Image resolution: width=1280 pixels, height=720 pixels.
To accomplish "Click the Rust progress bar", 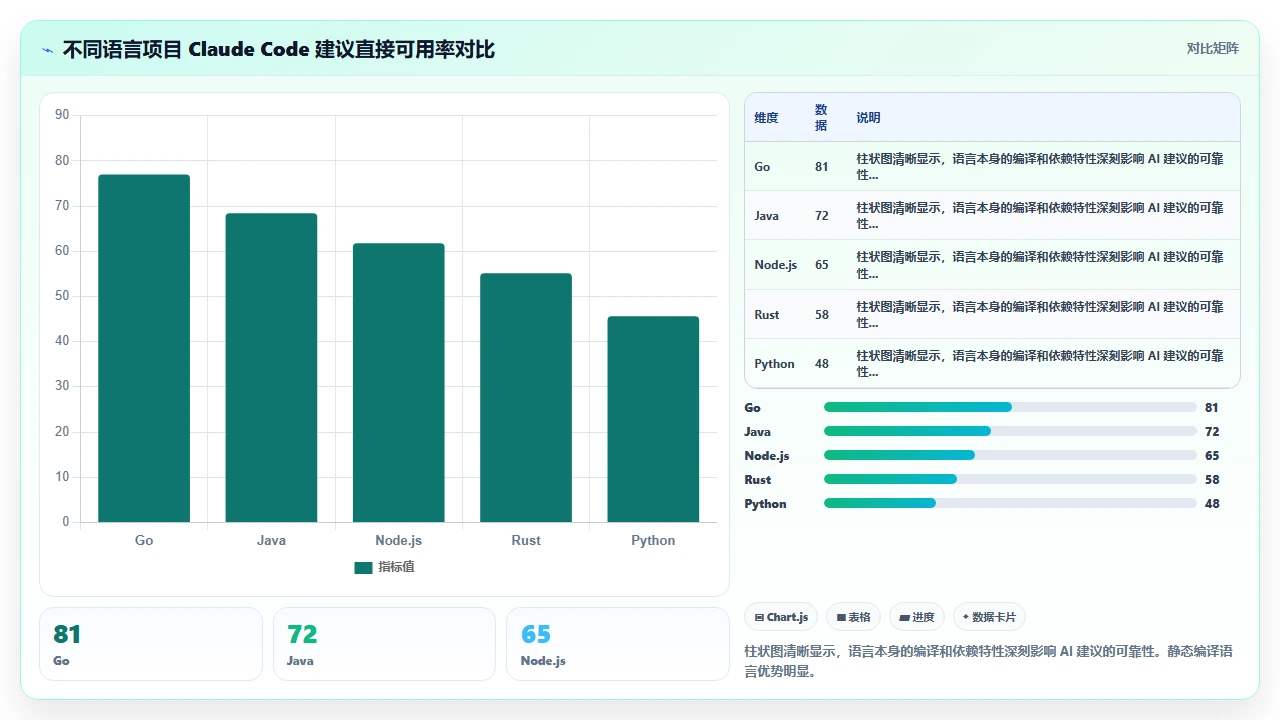I will pyautogui.click(x=1010, y=479).
